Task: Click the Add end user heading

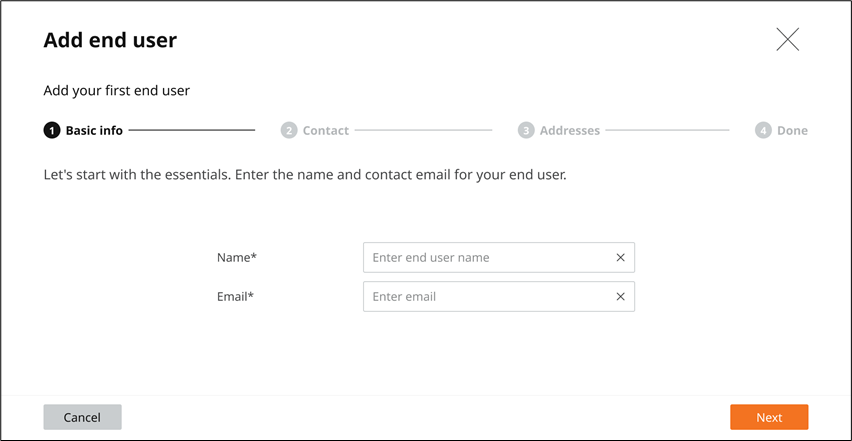Action: (x=110, y=41)
